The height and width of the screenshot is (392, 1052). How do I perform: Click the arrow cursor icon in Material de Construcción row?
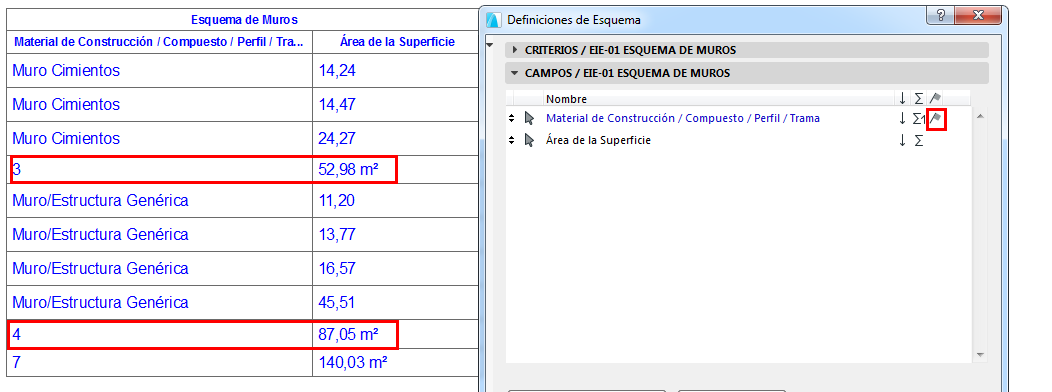coord(529,119)
